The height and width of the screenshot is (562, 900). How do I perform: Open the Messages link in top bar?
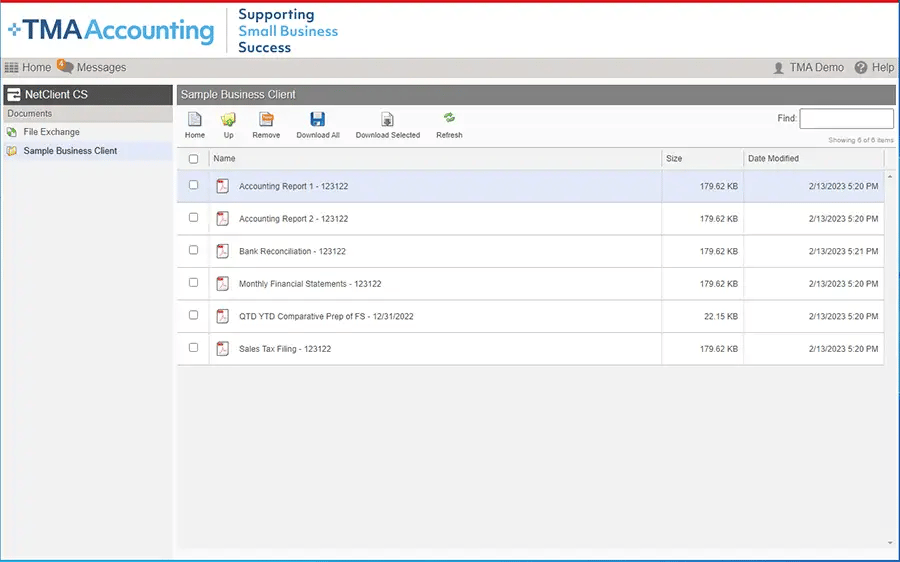(x=102, y=68)
